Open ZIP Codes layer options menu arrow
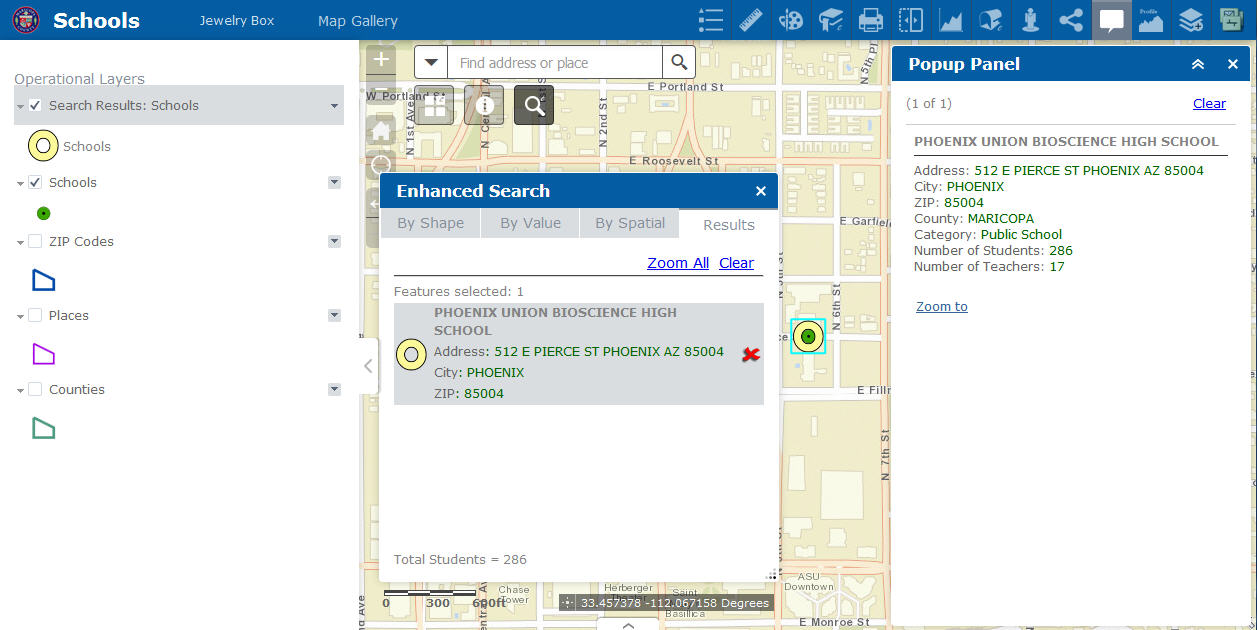1257x630 pixels. point(335,241)
